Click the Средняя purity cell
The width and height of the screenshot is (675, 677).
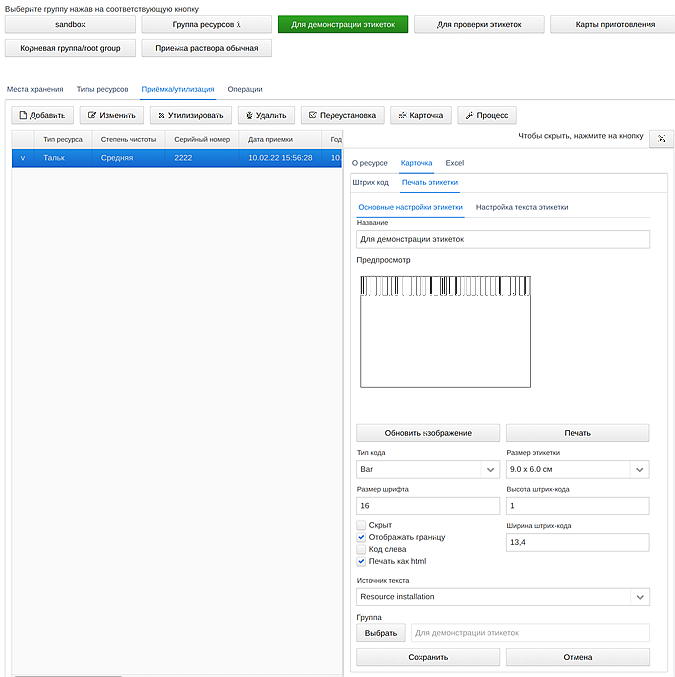128,158
